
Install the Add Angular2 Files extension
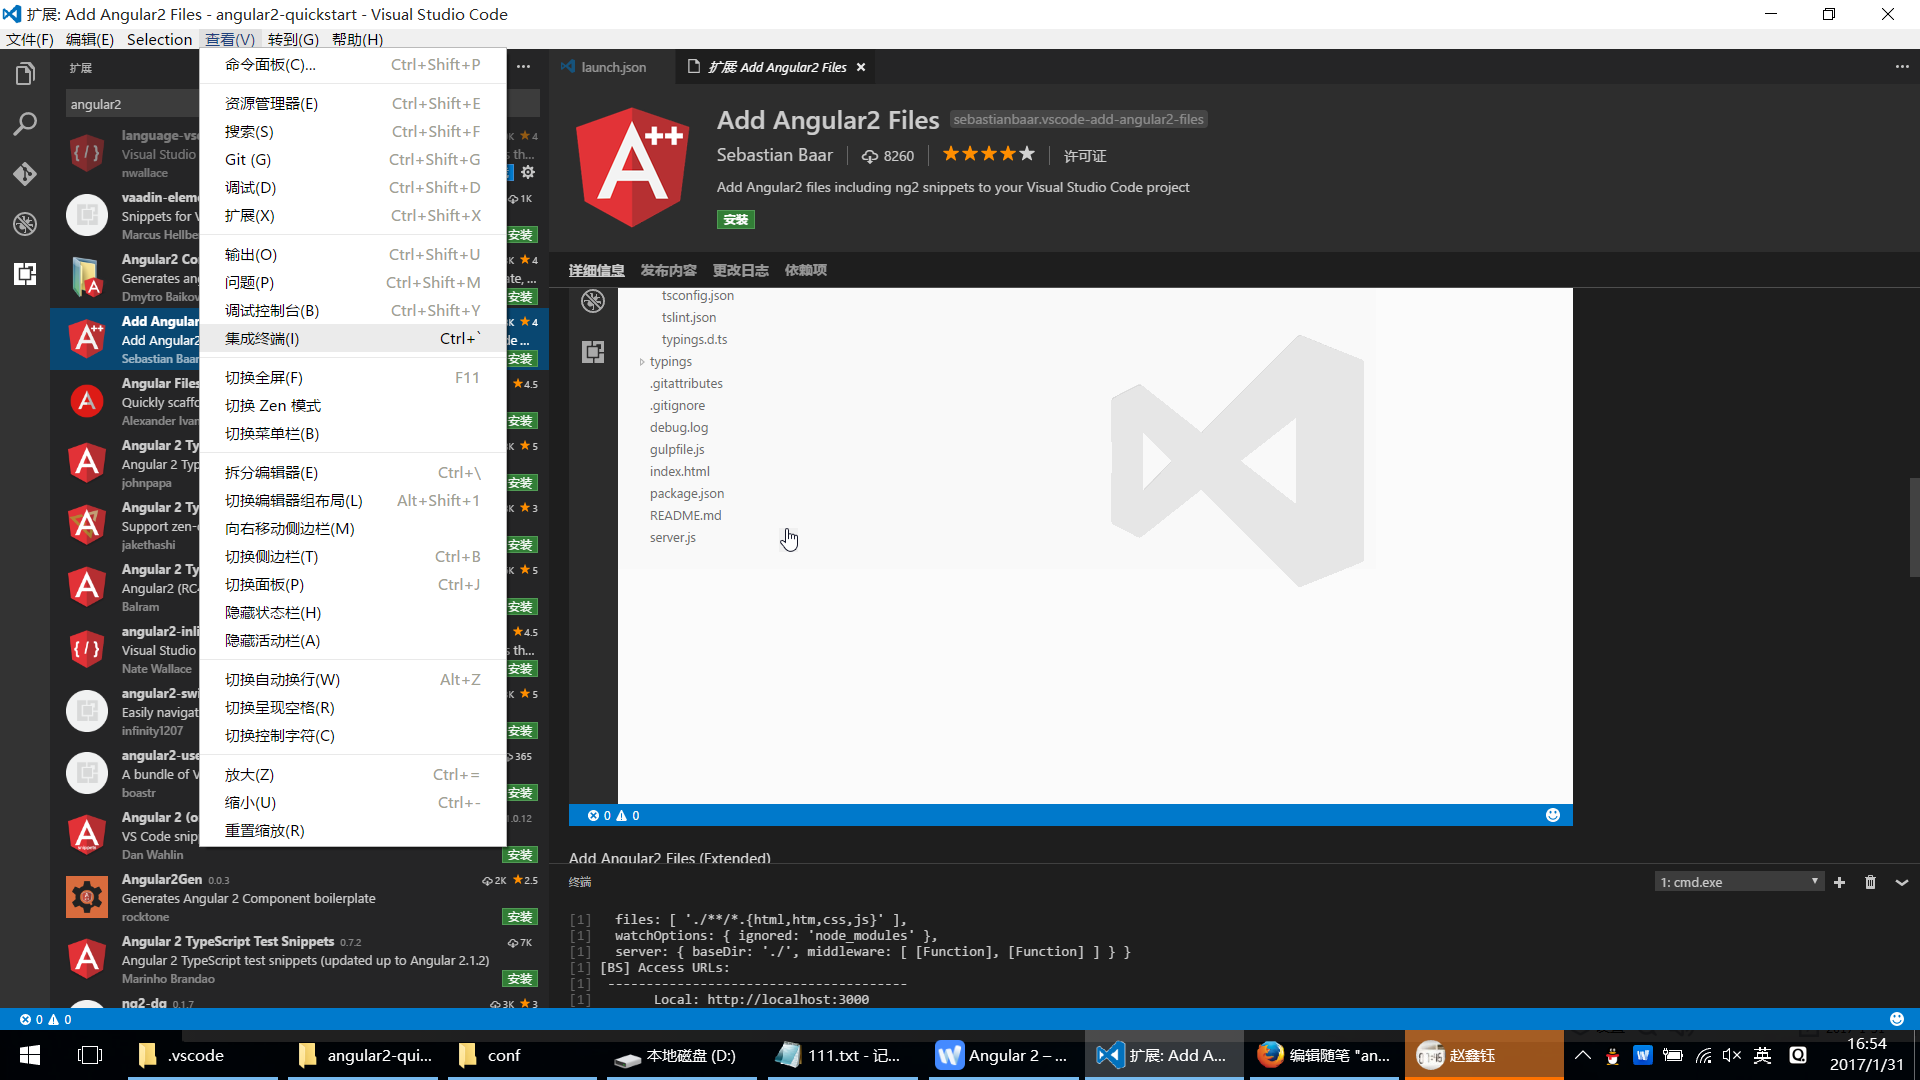736,220
